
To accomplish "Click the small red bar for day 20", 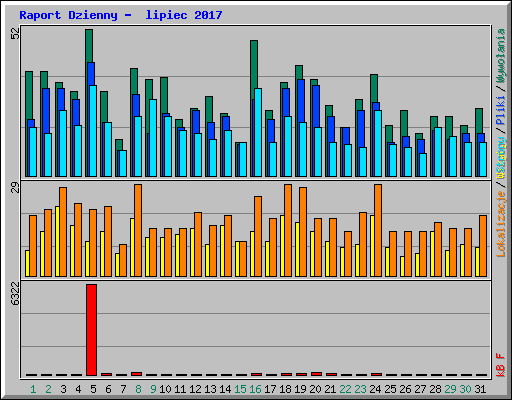I will coord(316,374).
